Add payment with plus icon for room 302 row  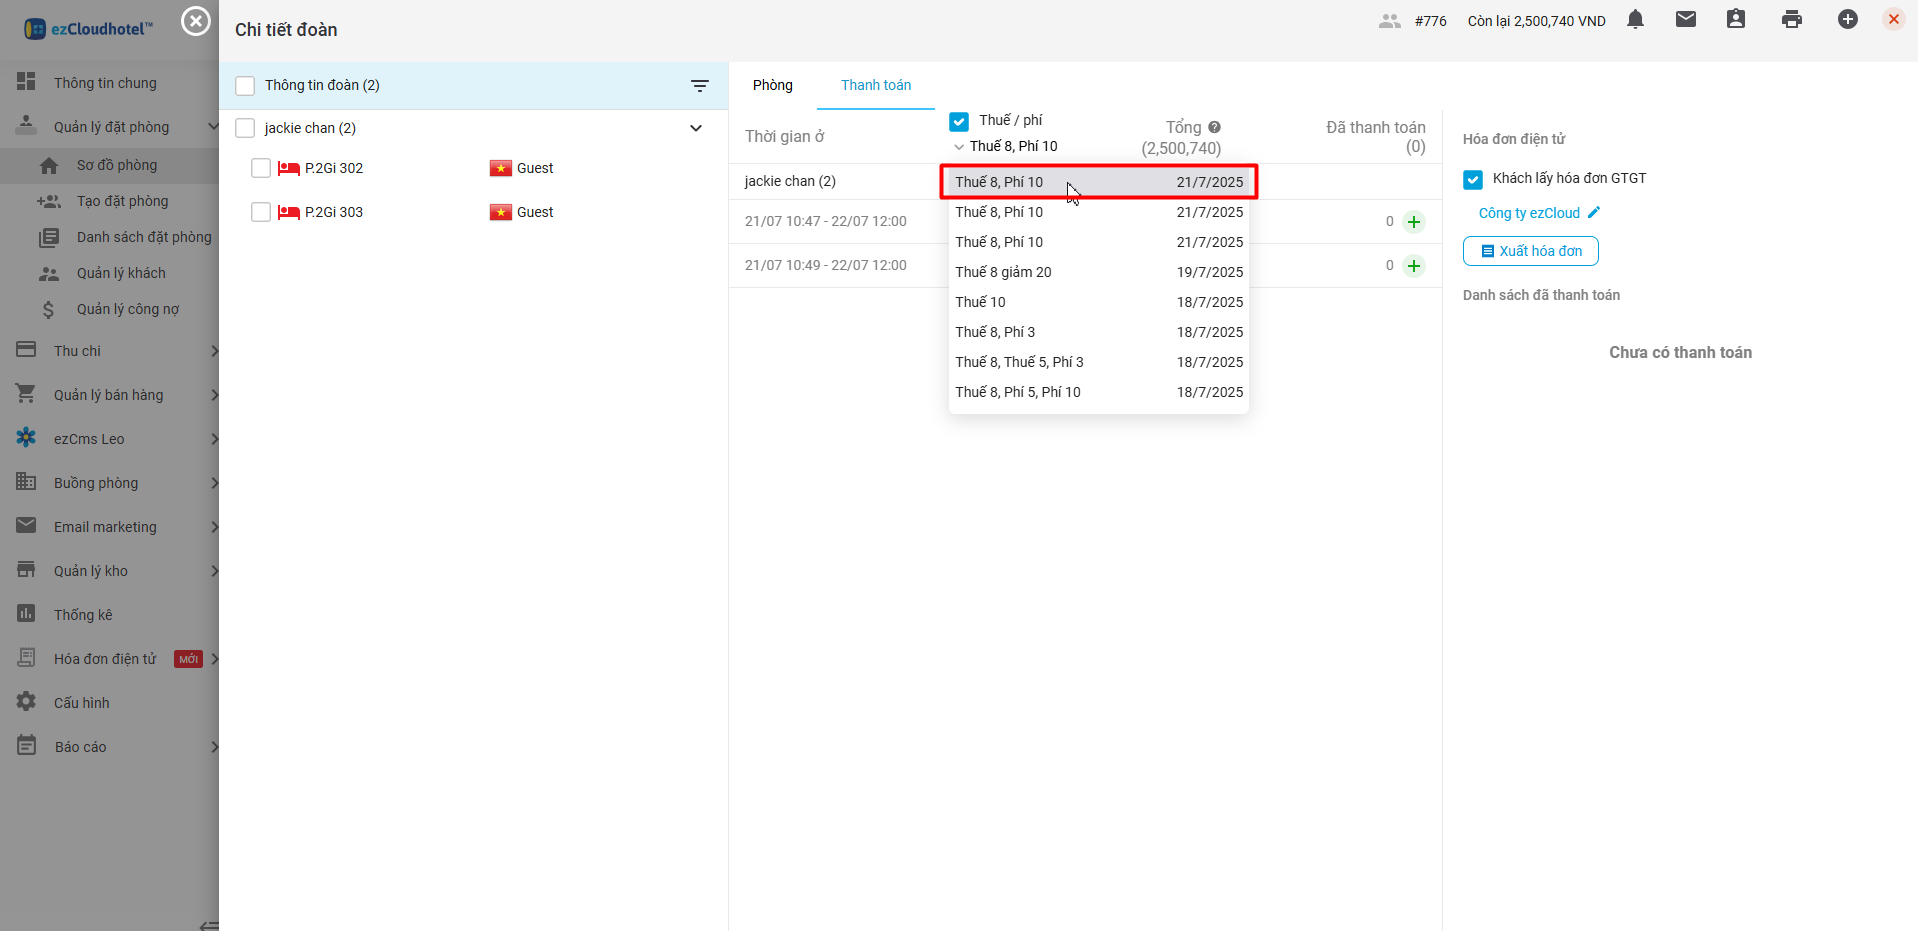pos(1413,222)
